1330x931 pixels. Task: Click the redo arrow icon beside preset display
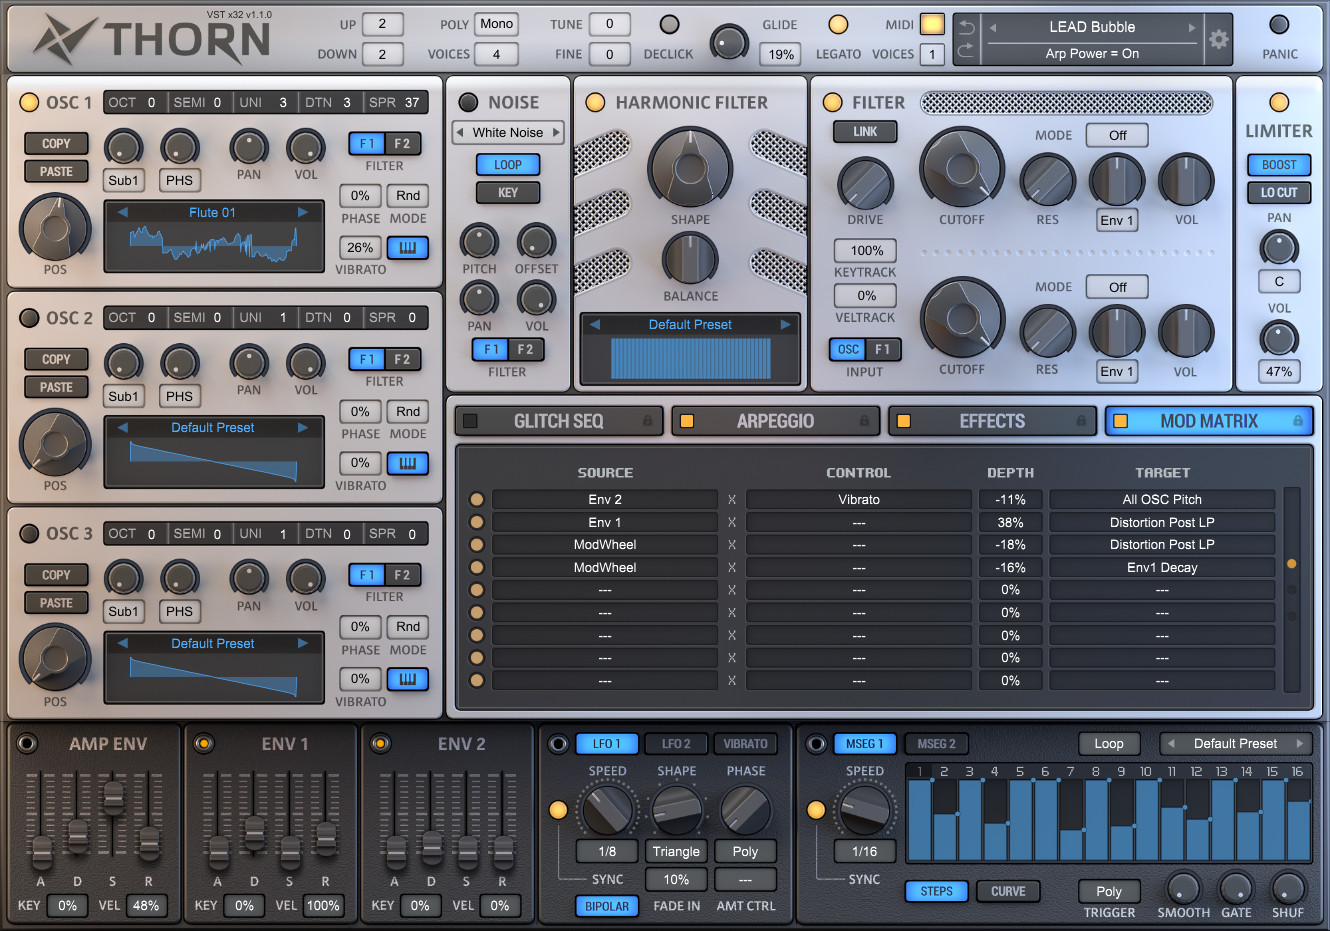(x=966, y=53)
